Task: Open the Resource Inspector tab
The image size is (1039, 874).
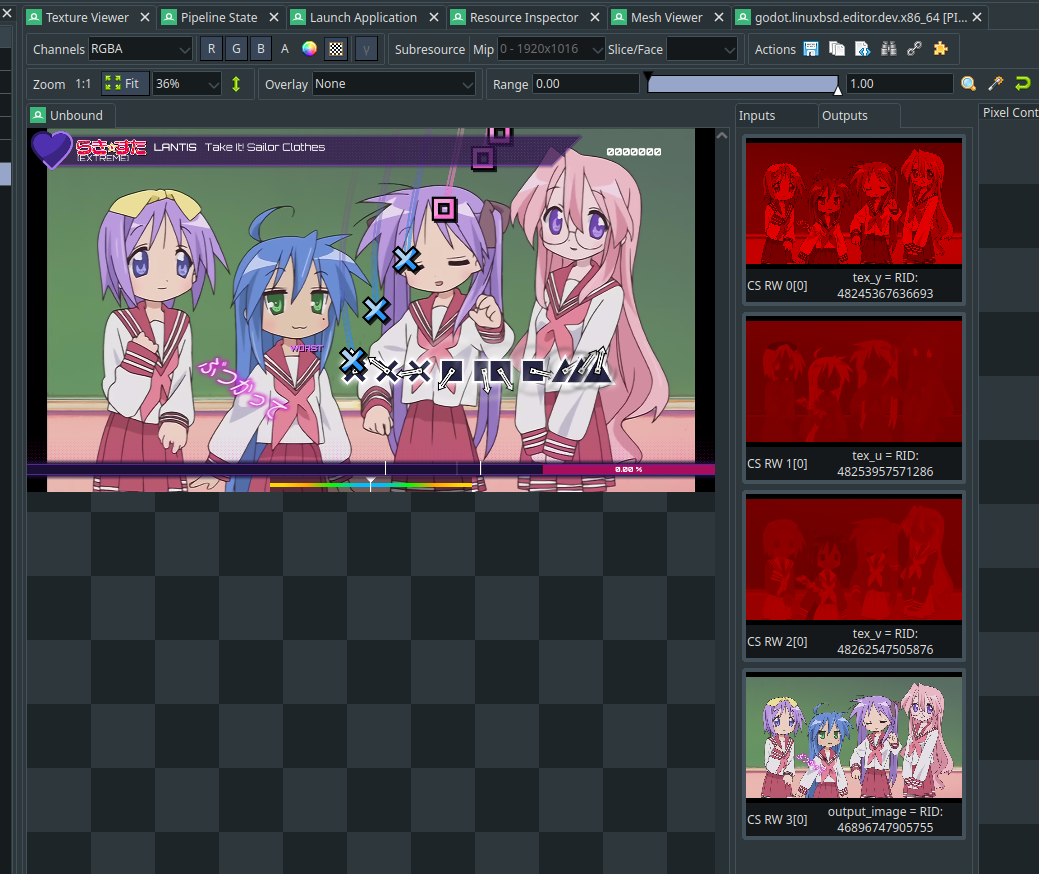Action: pos(523,17)
